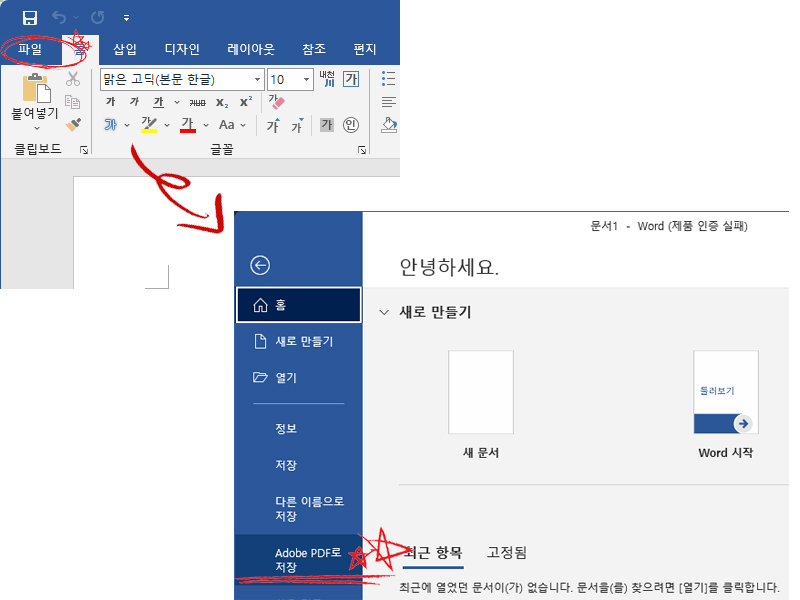This screenshot has height=600, width=800.
Task: Expand the 붙여넣기 paste options arrow
Action: point(36,128)
